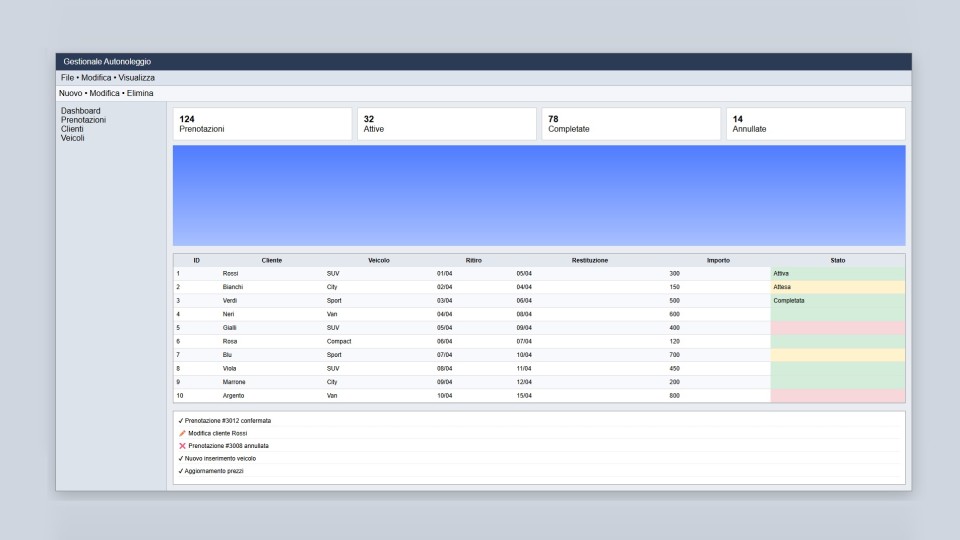Sort by the Restituzione column header
The height and width of the screenshot is (540, 960).
click(590, 260)
